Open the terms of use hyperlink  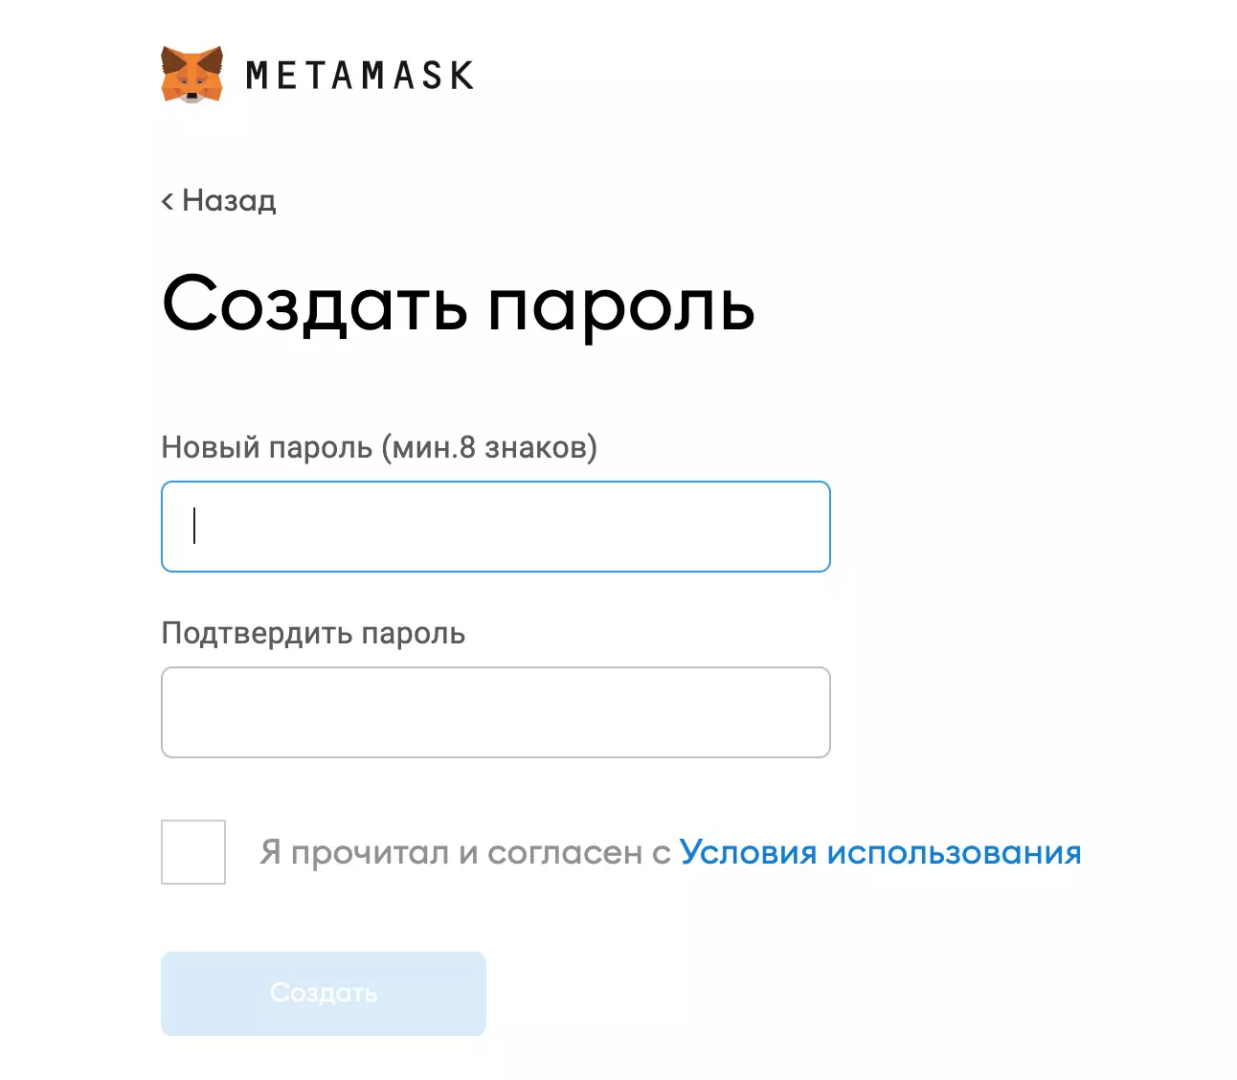[x=880, y=853]
